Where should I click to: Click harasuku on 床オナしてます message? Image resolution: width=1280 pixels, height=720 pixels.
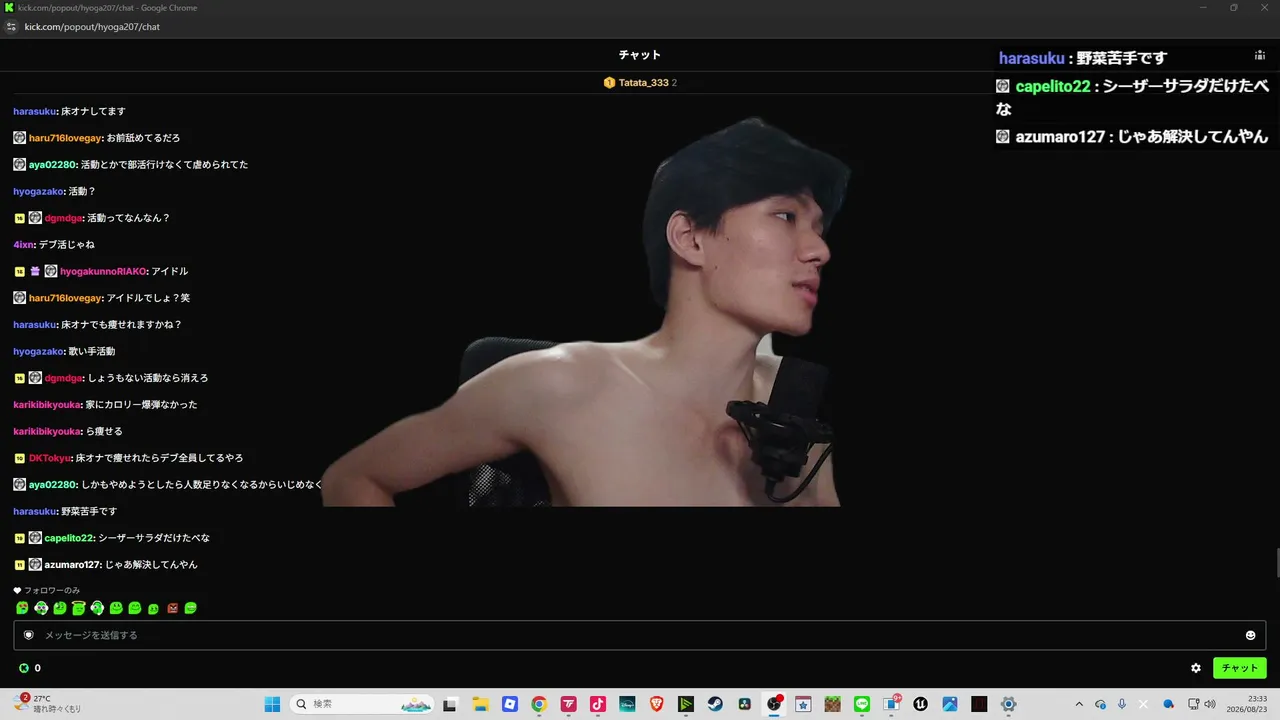(x=35, y=111)
